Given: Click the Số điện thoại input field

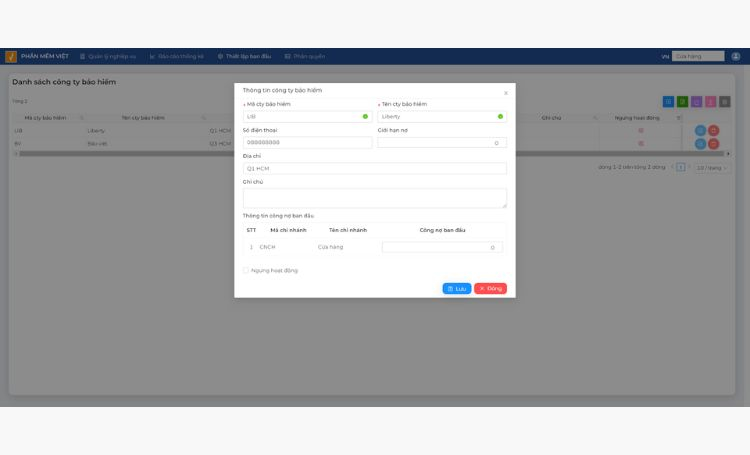Looking at the screenshot, I should (x=307, y=143).
